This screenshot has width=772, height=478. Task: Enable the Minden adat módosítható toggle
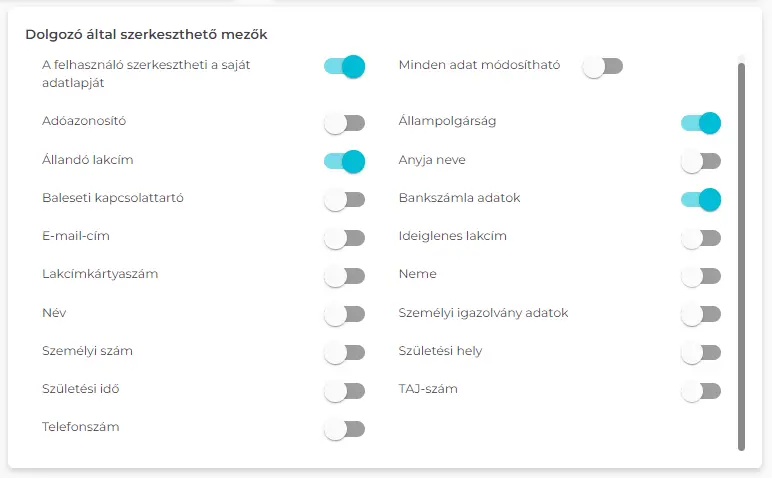(x=603, y=67)
